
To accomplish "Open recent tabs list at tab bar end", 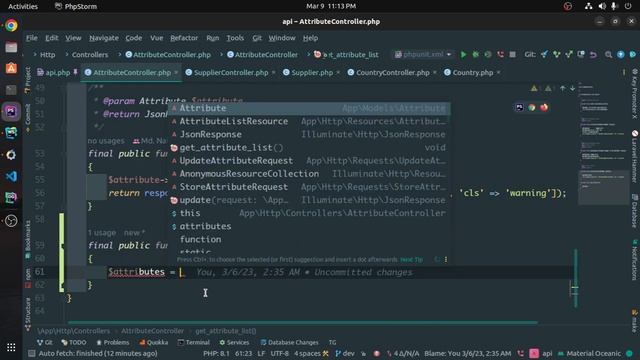I will click(624, 72).
